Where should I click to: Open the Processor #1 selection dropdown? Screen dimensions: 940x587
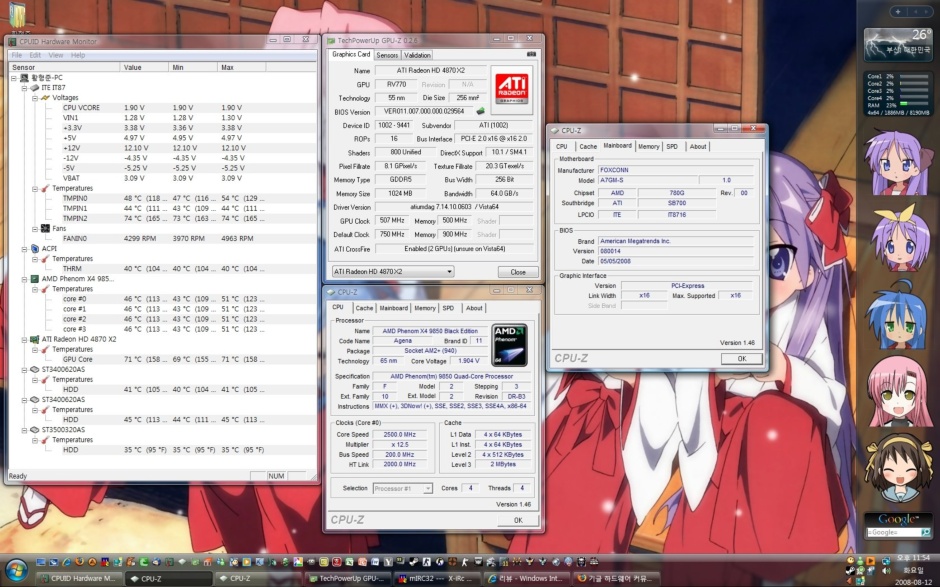402,489
